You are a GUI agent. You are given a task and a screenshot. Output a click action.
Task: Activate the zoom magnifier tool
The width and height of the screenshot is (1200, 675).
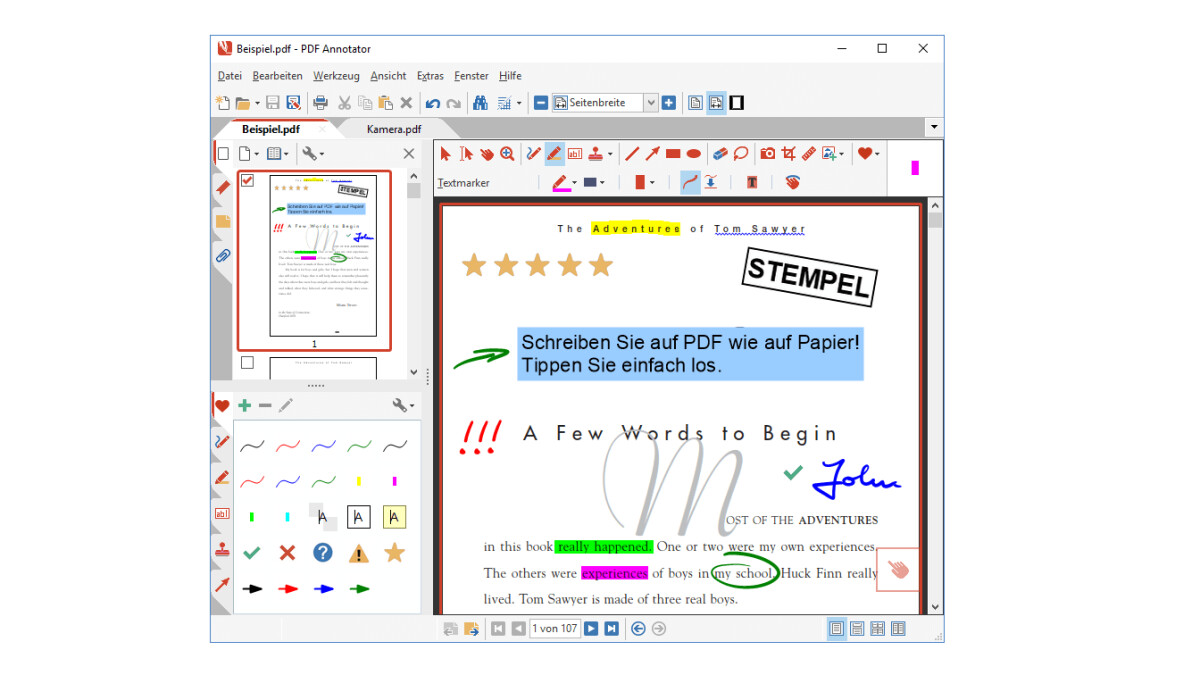tap(508, 154)
